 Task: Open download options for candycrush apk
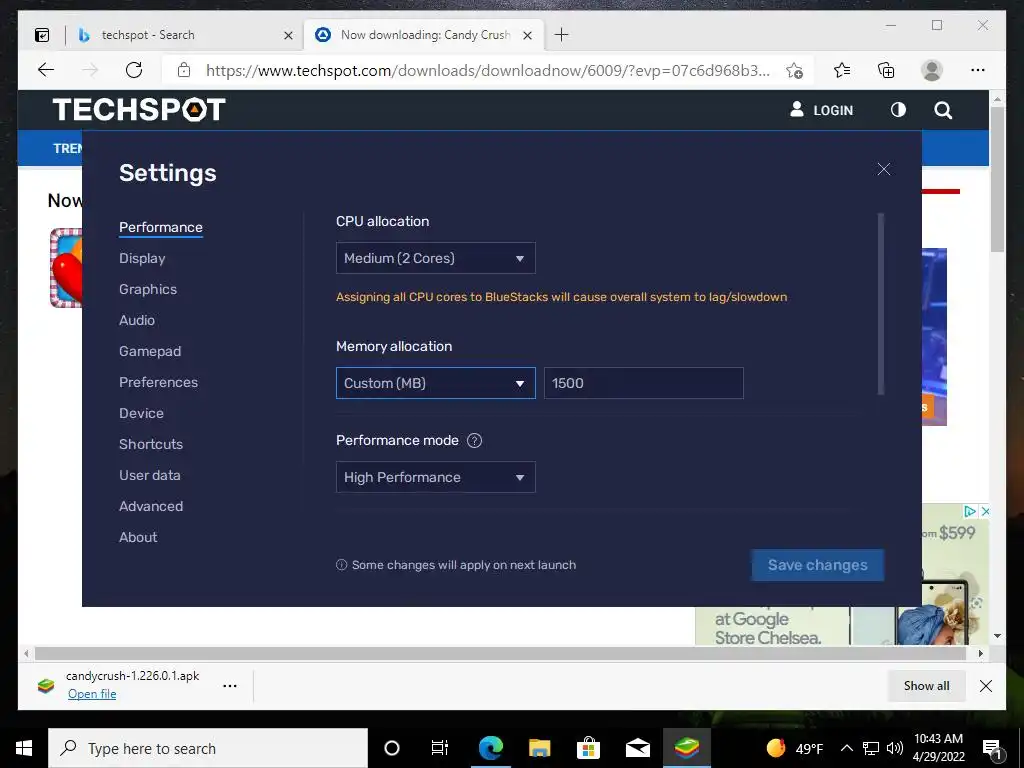[x=230, y=686]
